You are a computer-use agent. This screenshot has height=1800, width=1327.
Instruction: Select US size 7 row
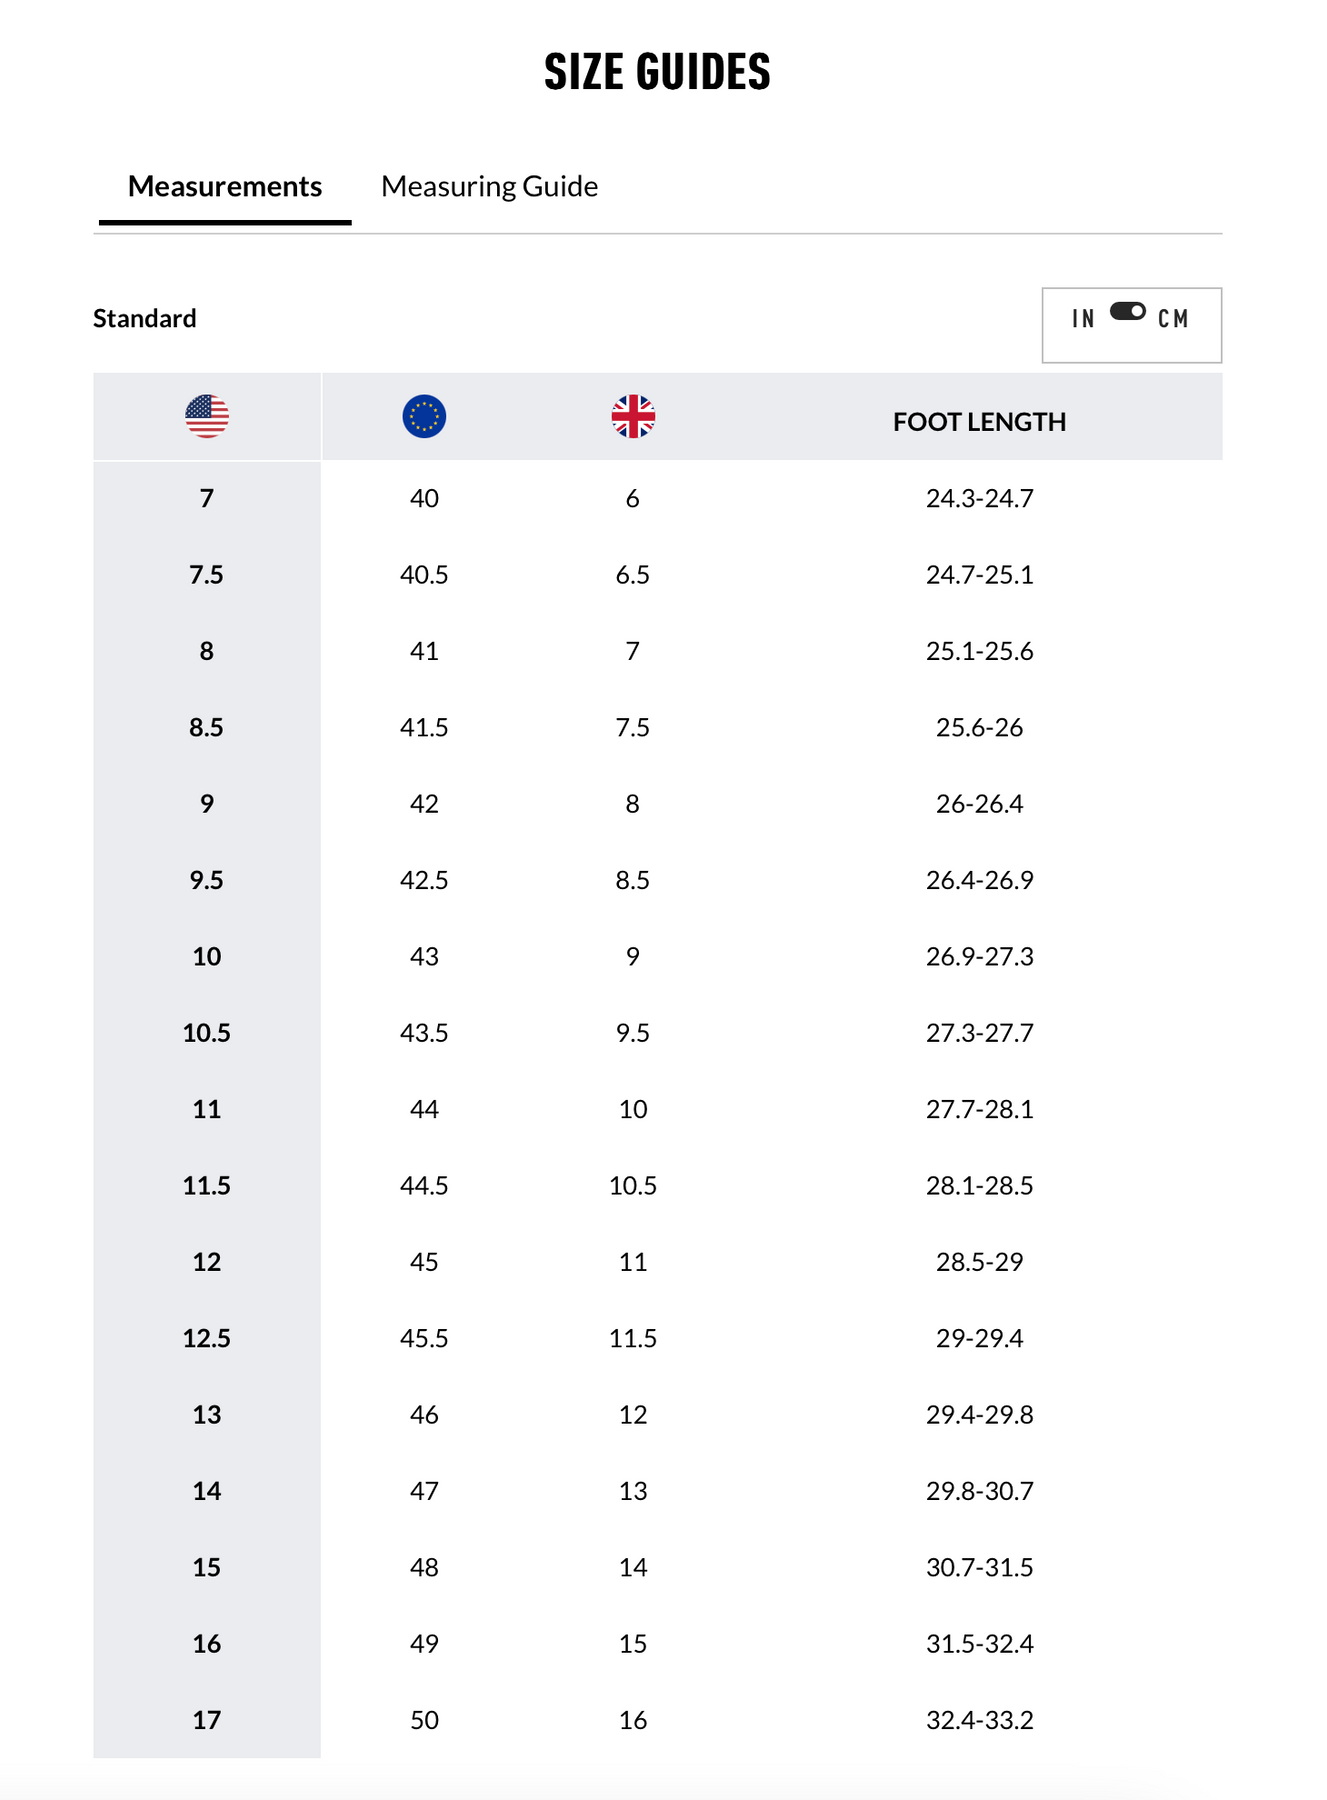pos(207,498)
